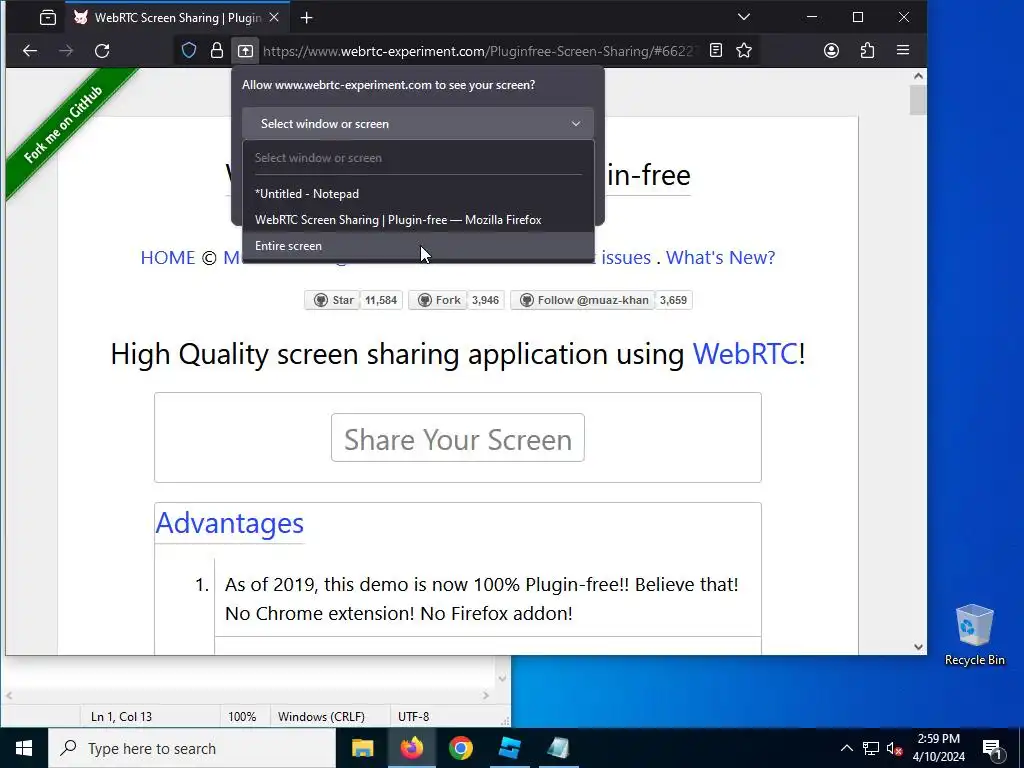Choose Entire screen option
Viewport: 1024px width, 768px height.
point(418,246)
